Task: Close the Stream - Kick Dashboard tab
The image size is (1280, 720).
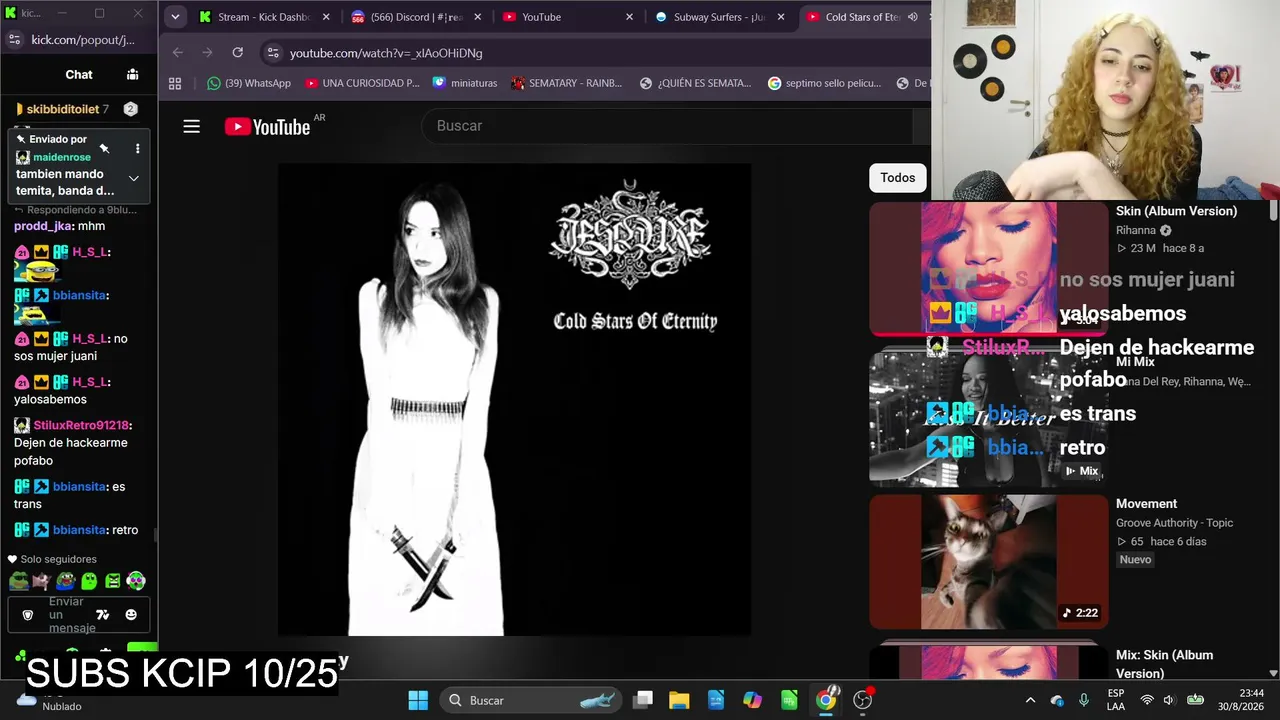Action: pos(326,17)
